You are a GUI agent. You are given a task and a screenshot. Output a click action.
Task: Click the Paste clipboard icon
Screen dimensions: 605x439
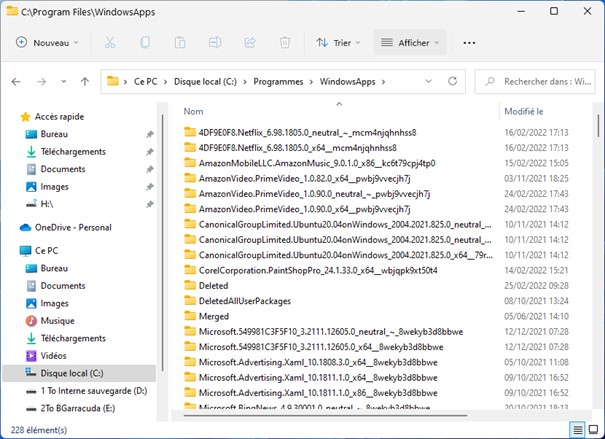click(x=180, y=42)
